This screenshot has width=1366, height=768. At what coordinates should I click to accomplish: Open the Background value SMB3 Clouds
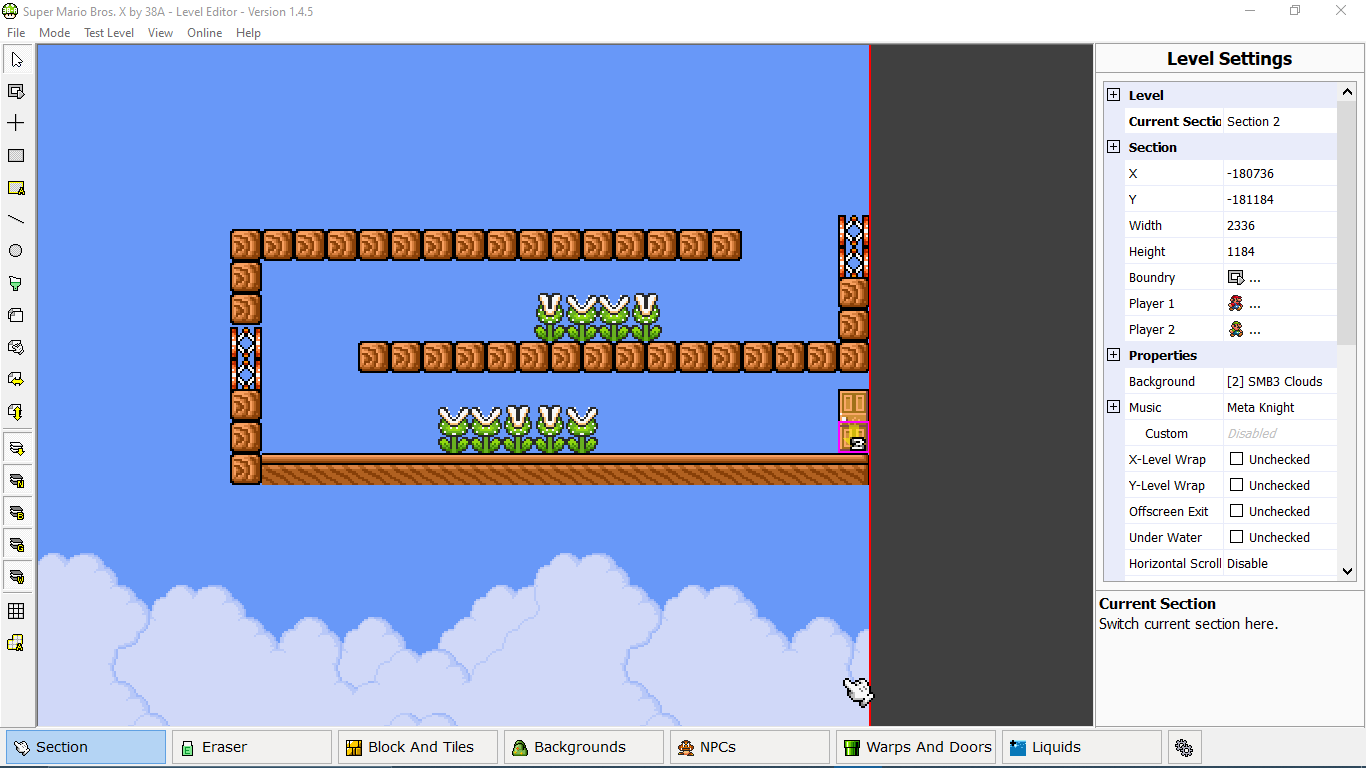[1280, 381]
